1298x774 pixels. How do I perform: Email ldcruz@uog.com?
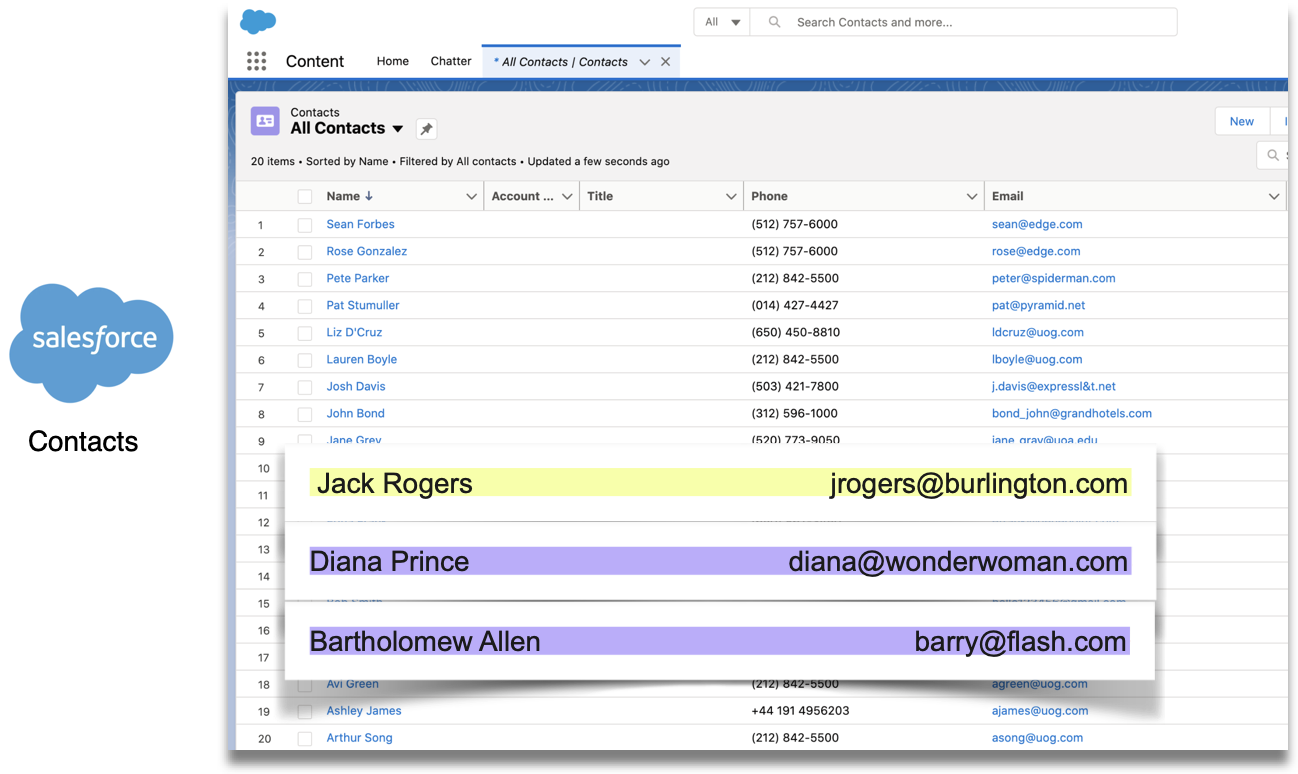click(1038, 332)
